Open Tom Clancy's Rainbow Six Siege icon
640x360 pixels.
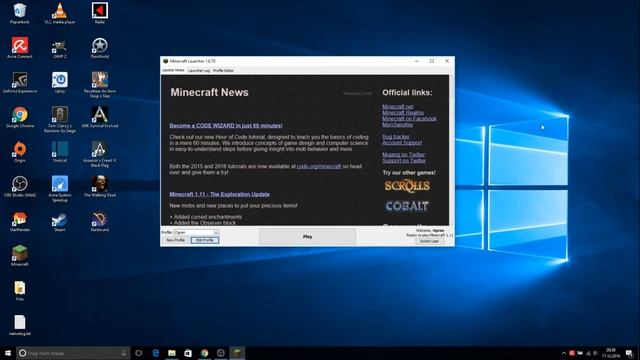point(60,120)
